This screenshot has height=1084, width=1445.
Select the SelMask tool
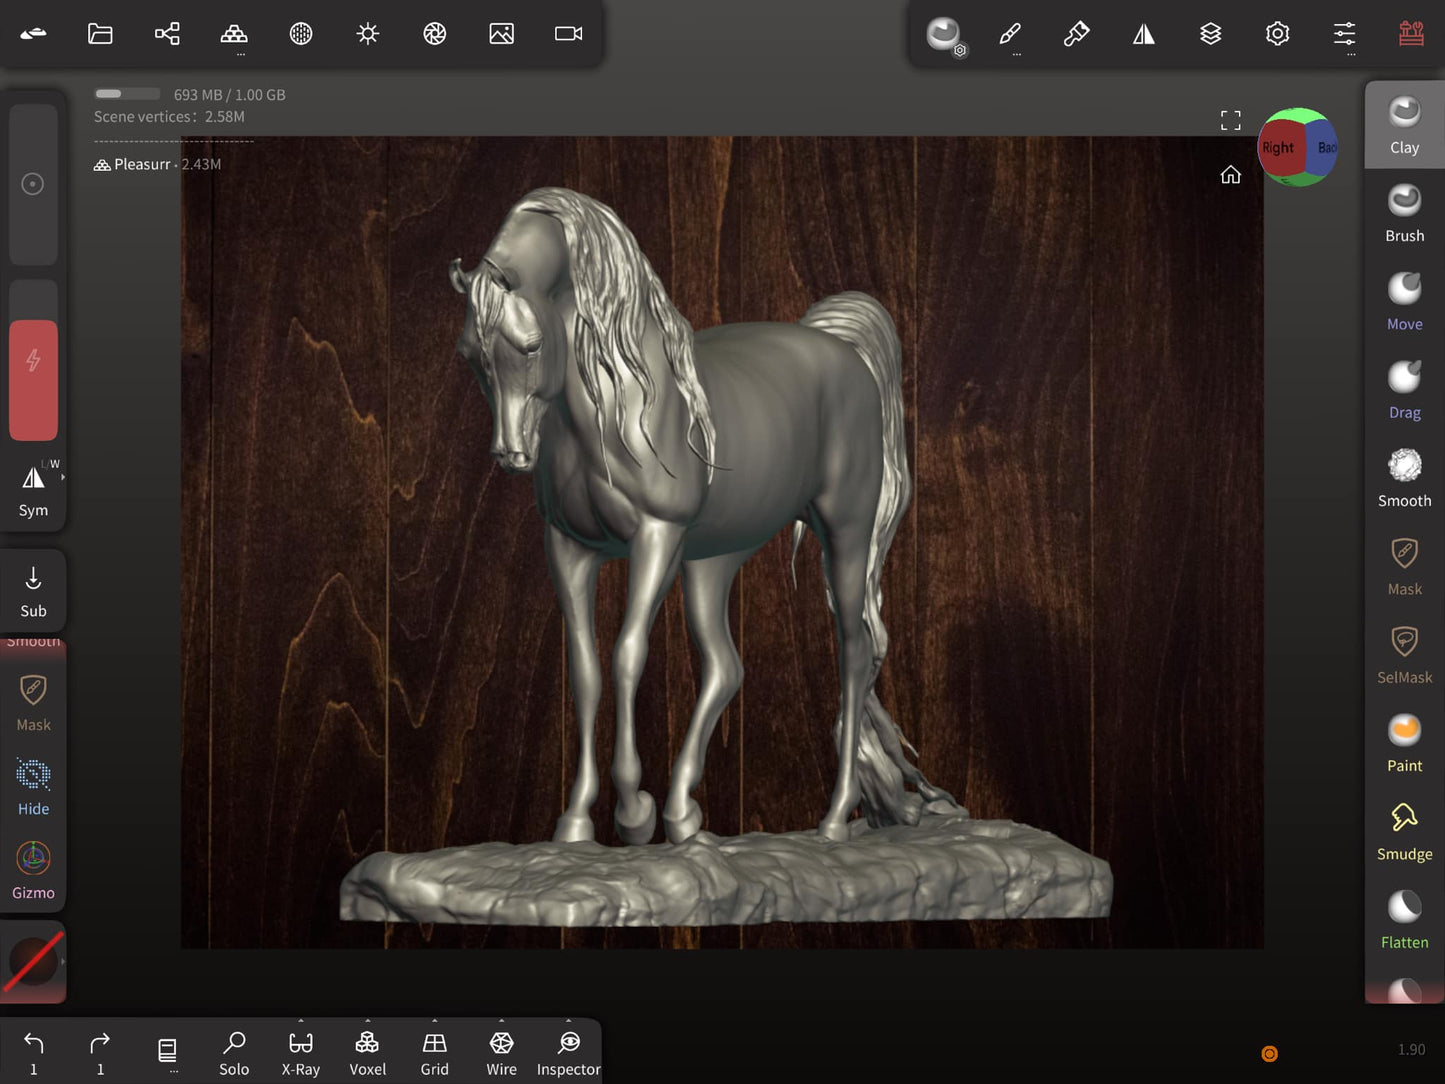pos(1405,655)
